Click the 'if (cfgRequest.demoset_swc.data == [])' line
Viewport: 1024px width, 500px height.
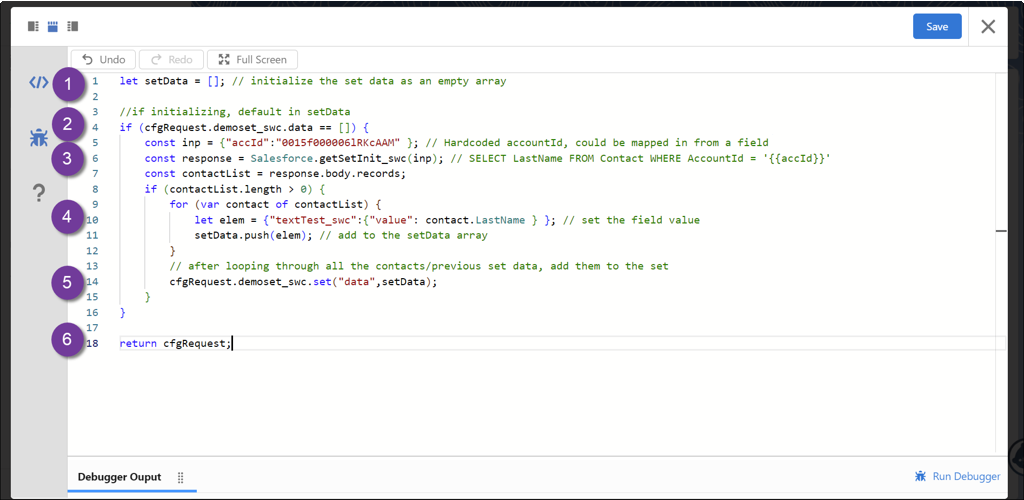click(x=245, y=127)
